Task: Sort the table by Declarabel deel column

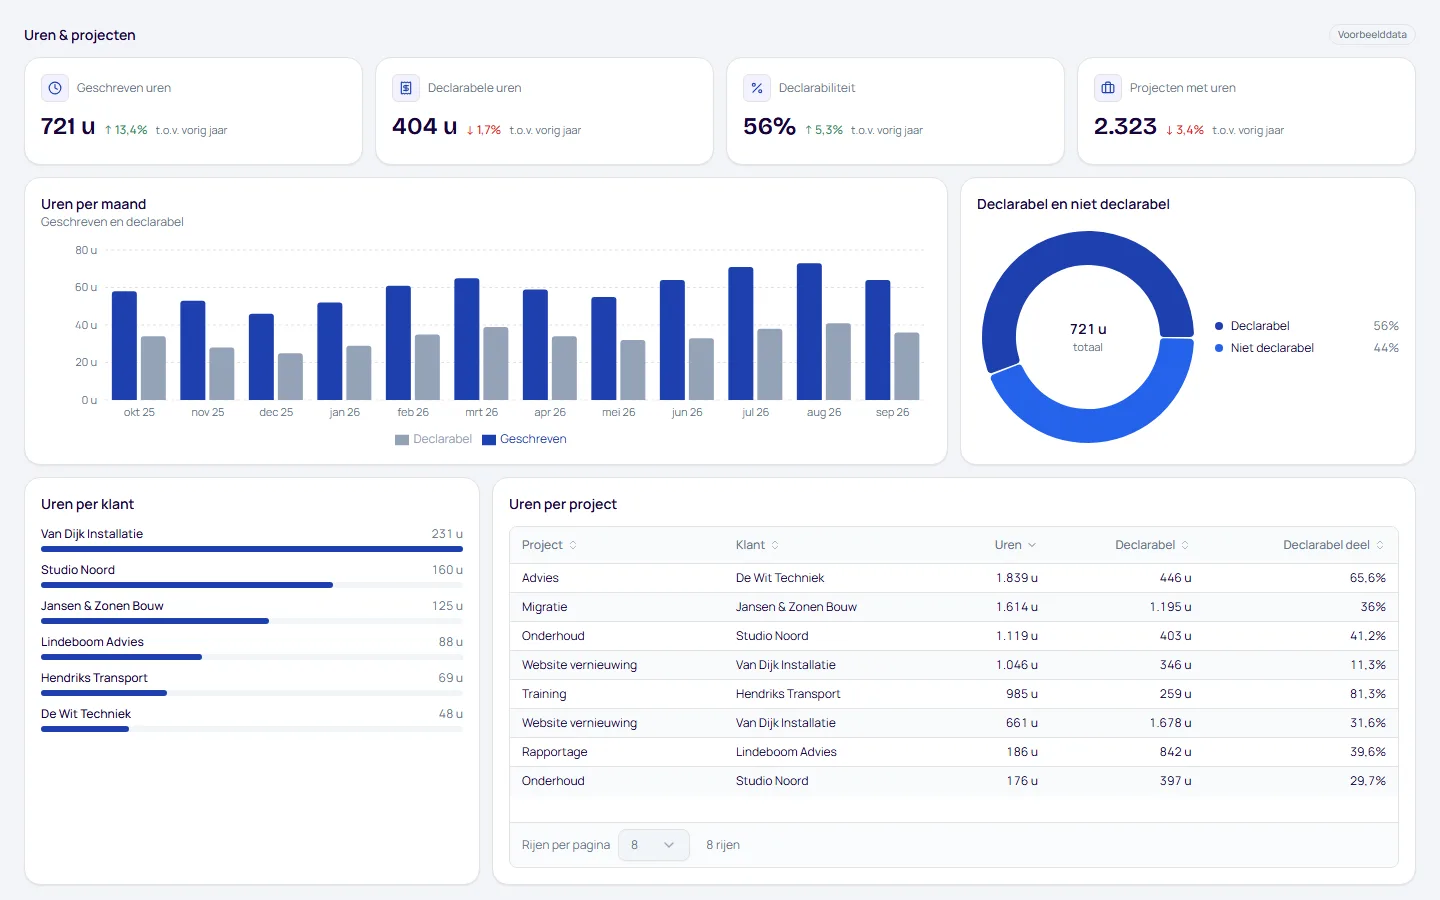Action: 1333,545
